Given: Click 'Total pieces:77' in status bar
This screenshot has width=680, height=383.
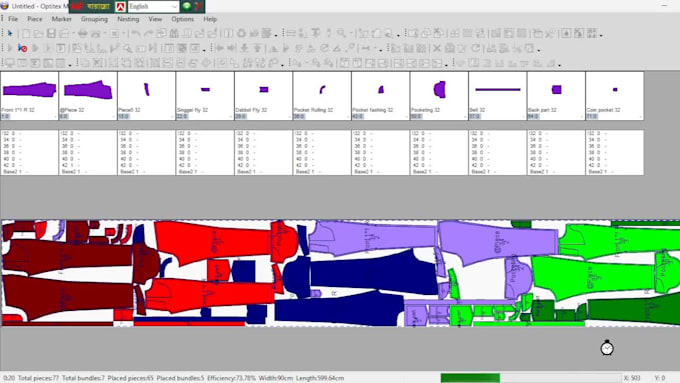Looking at the screenshot, I should click(38, 378).
